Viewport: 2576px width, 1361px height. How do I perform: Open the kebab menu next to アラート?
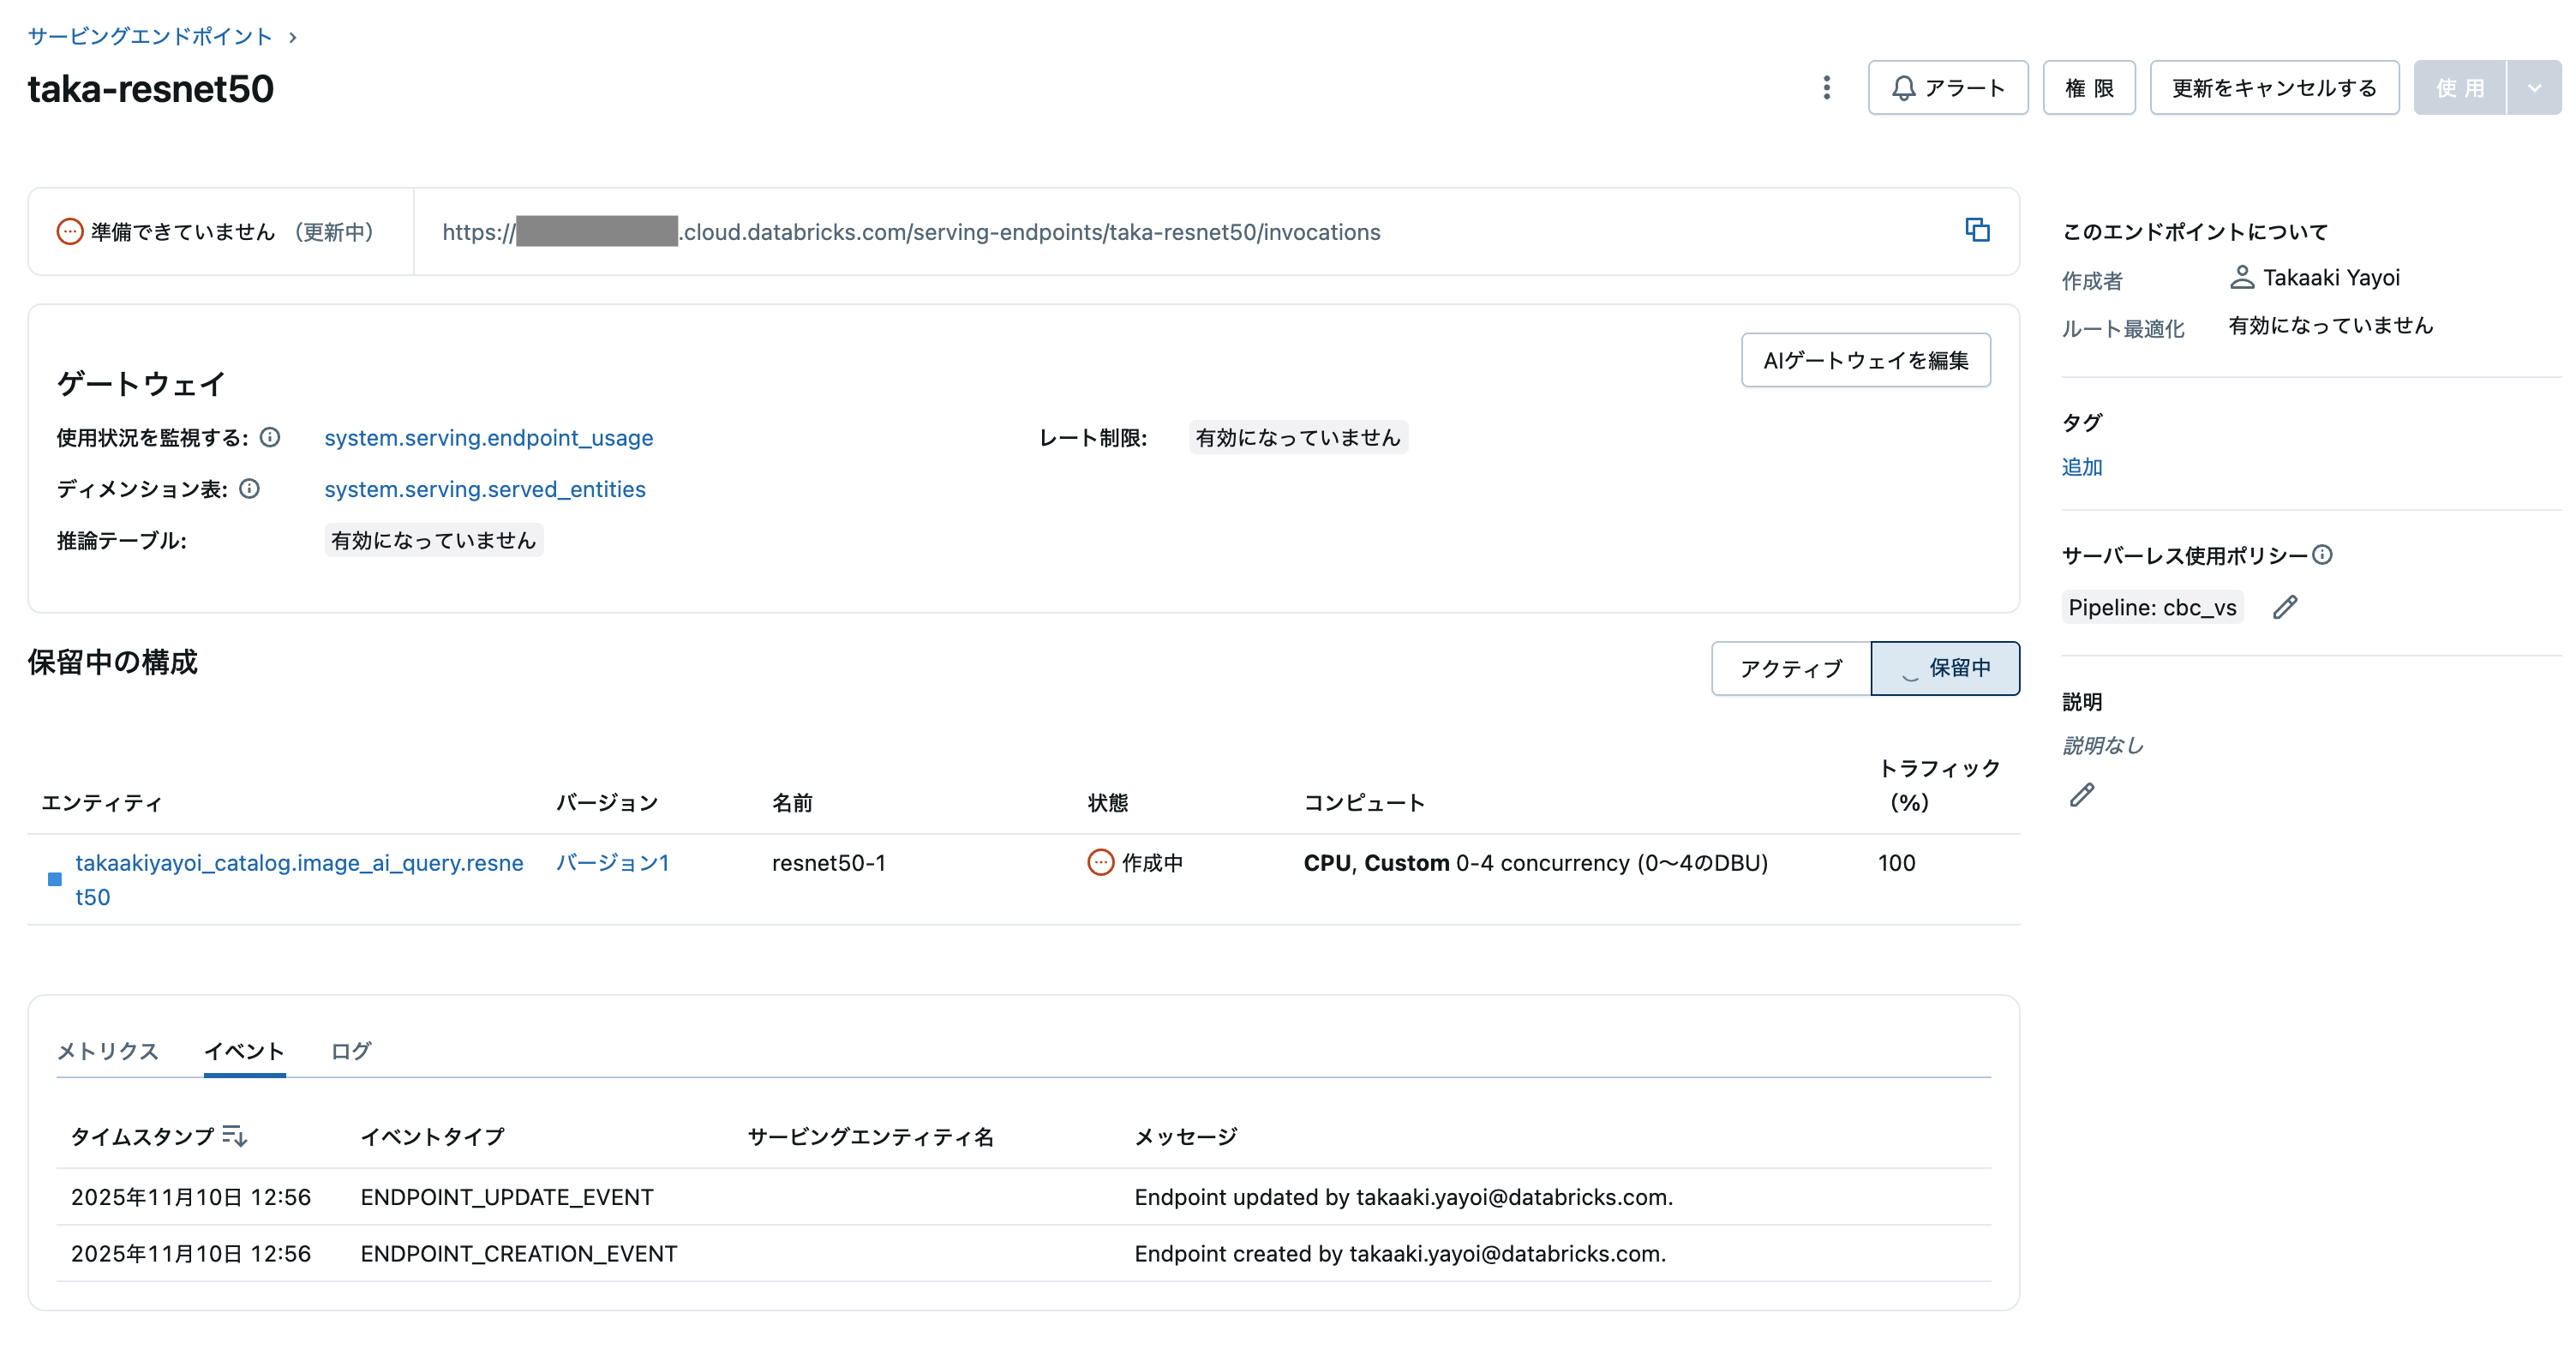[x=1826, y=88]
